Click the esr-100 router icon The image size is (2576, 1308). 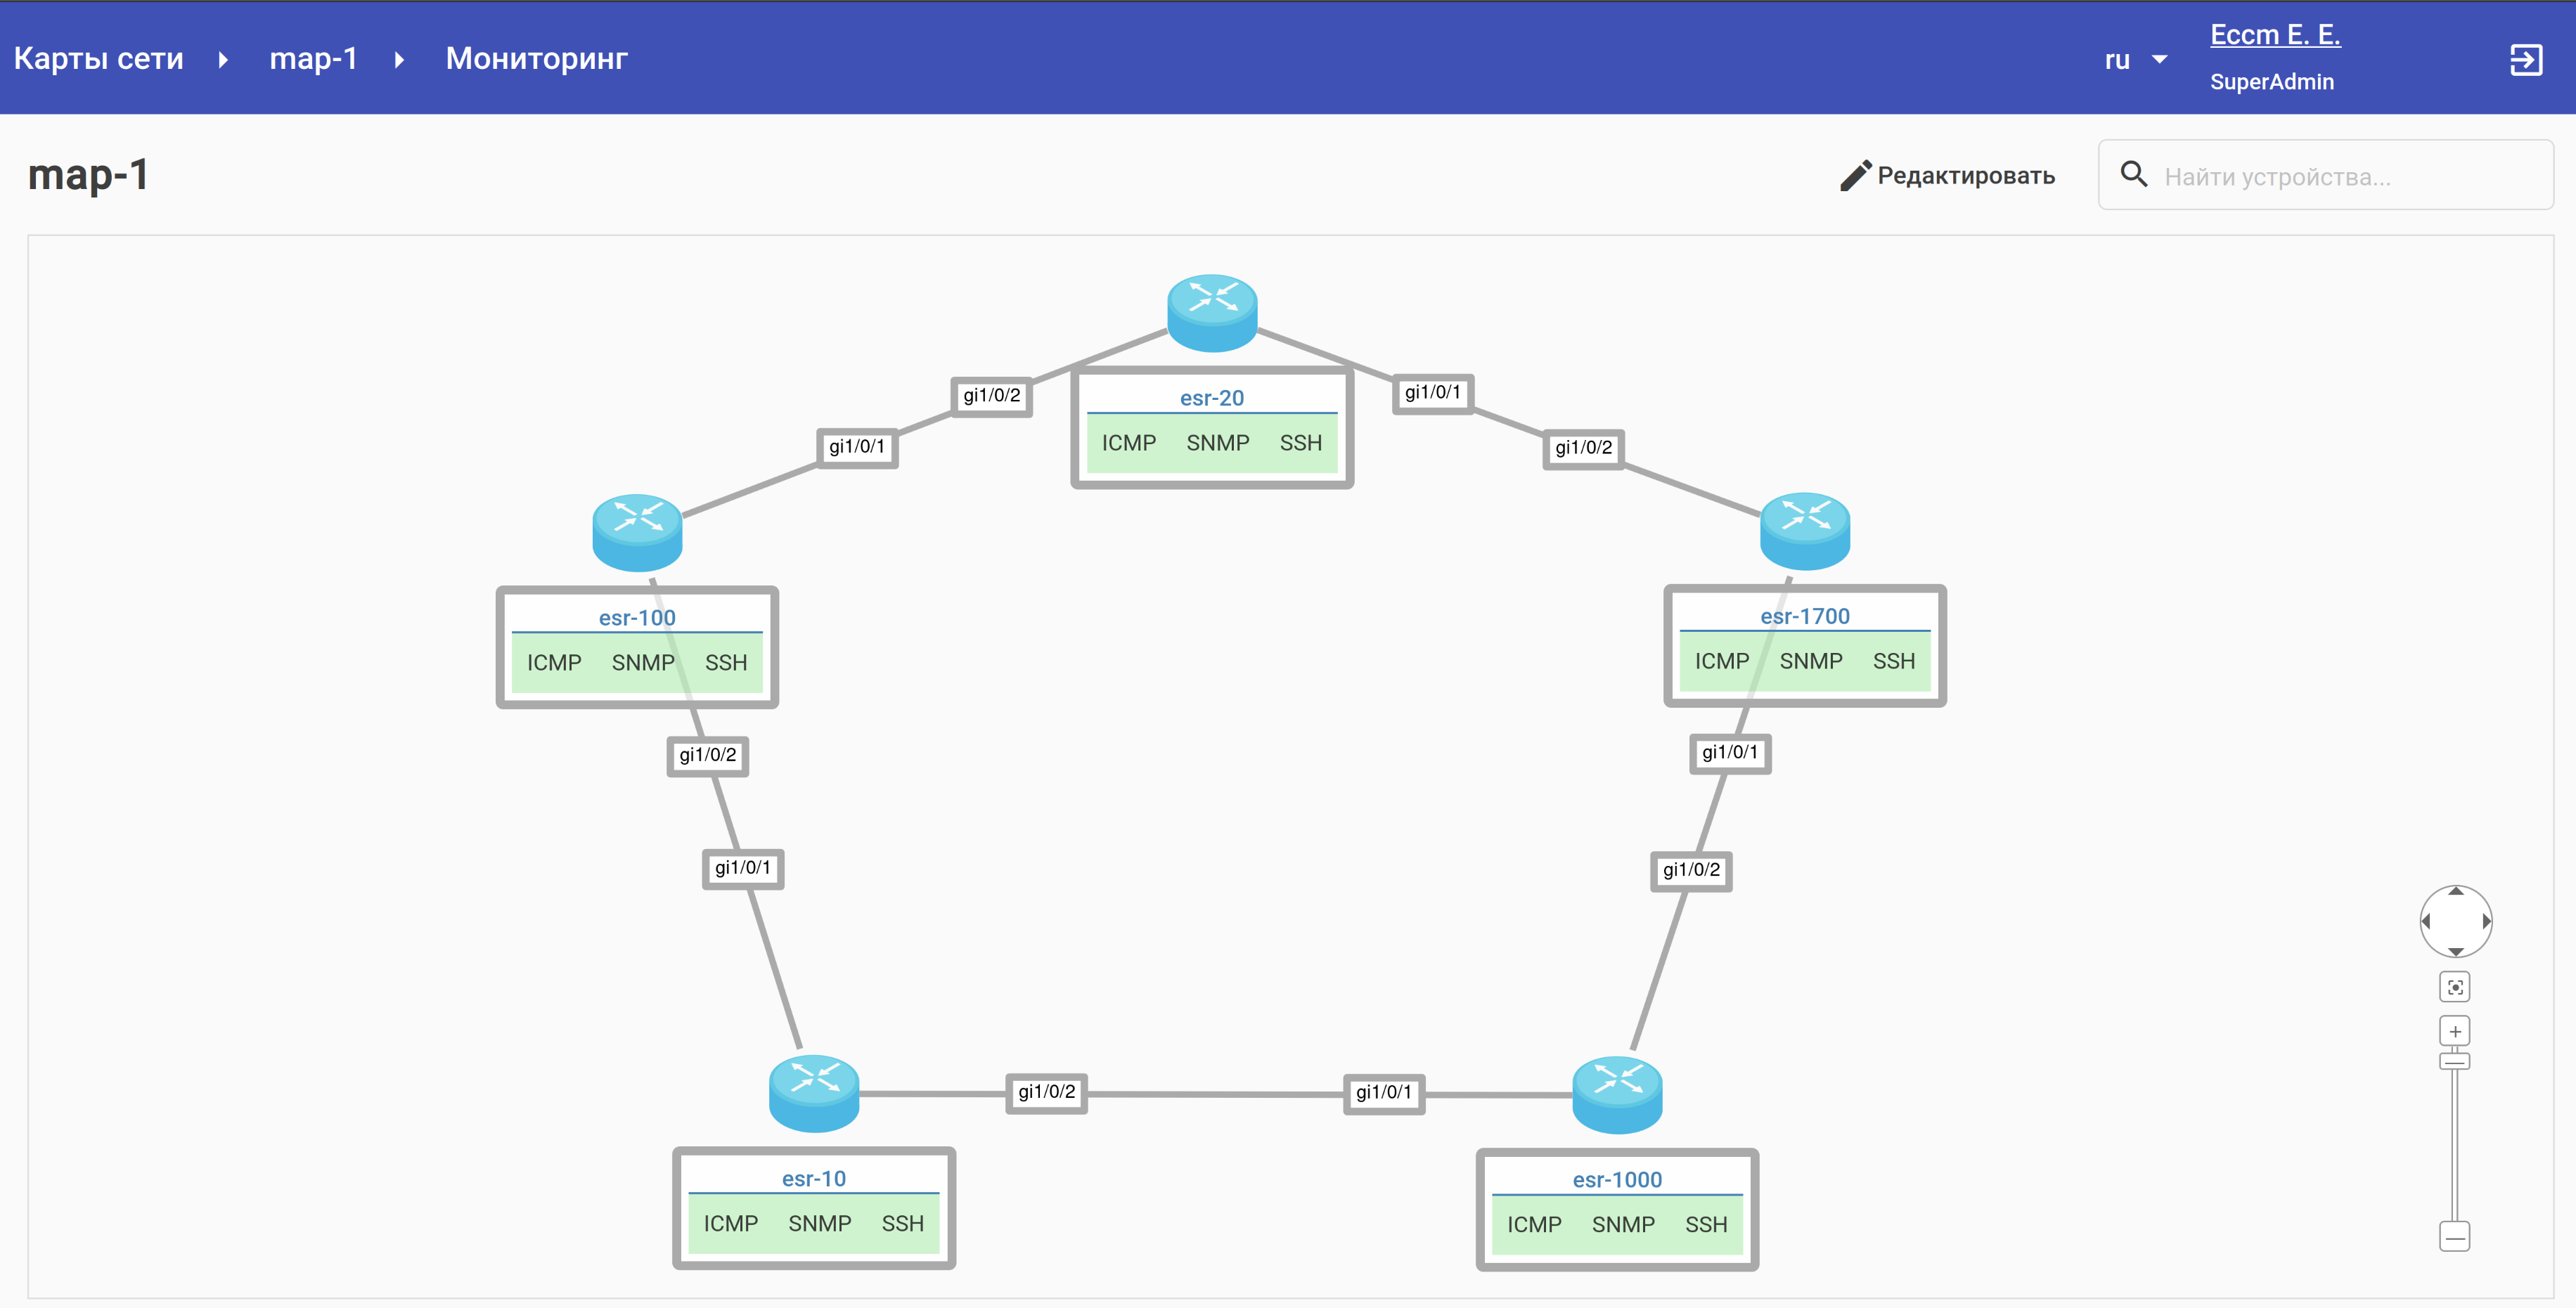(637, 532)
